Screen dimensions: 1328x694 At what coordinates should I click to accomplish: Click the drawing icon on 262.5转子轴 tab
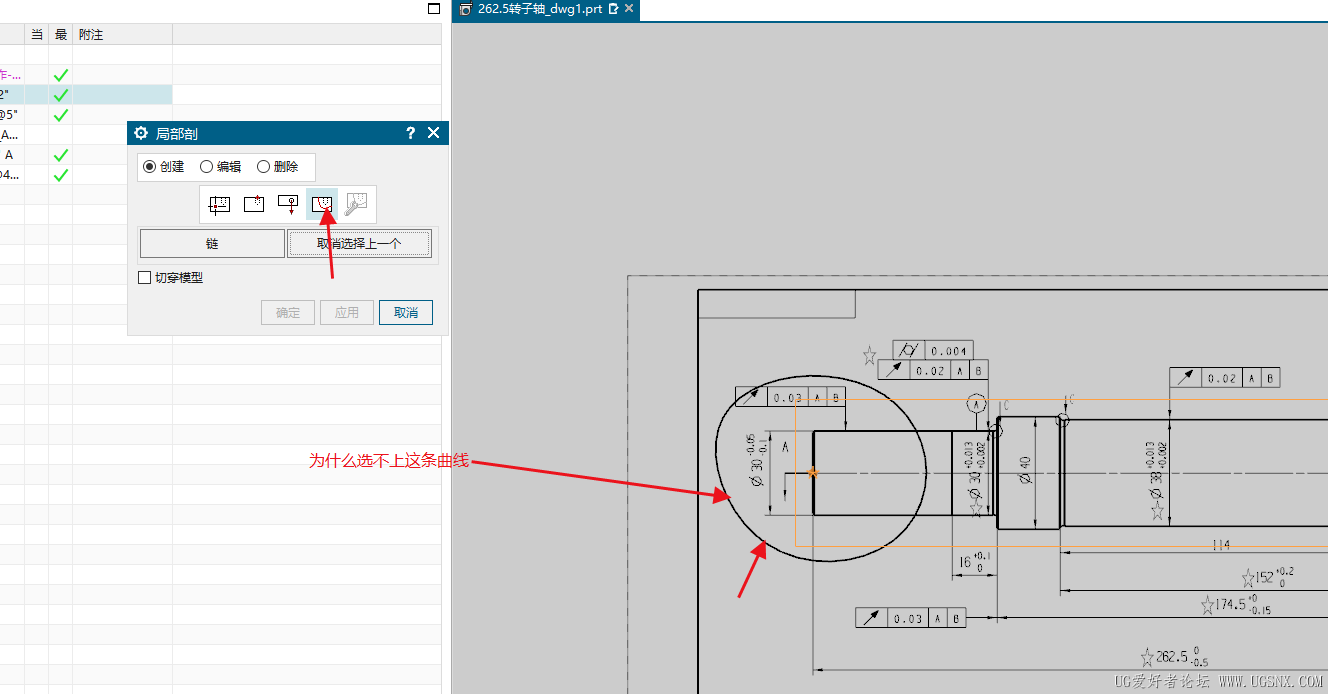[x=465, y=9]
